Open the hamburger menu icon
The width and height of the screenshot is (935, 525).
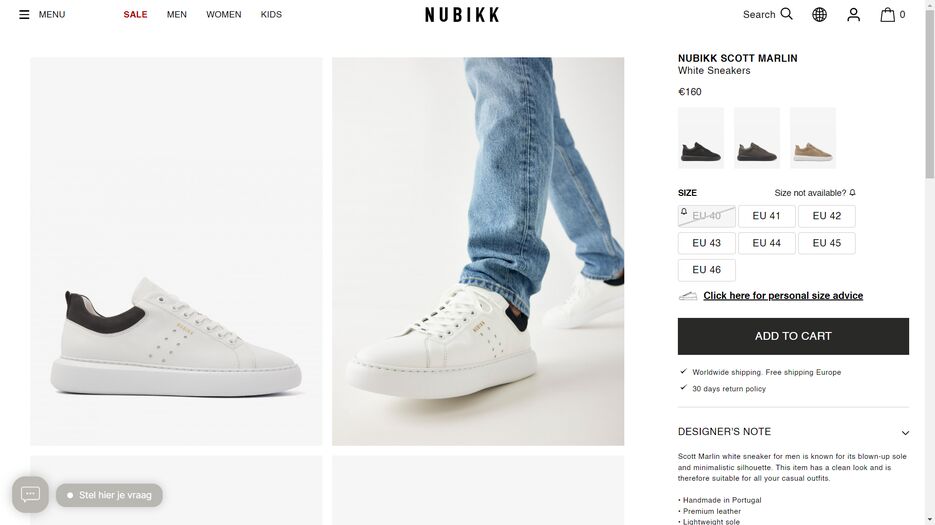[x=24, y=14]
